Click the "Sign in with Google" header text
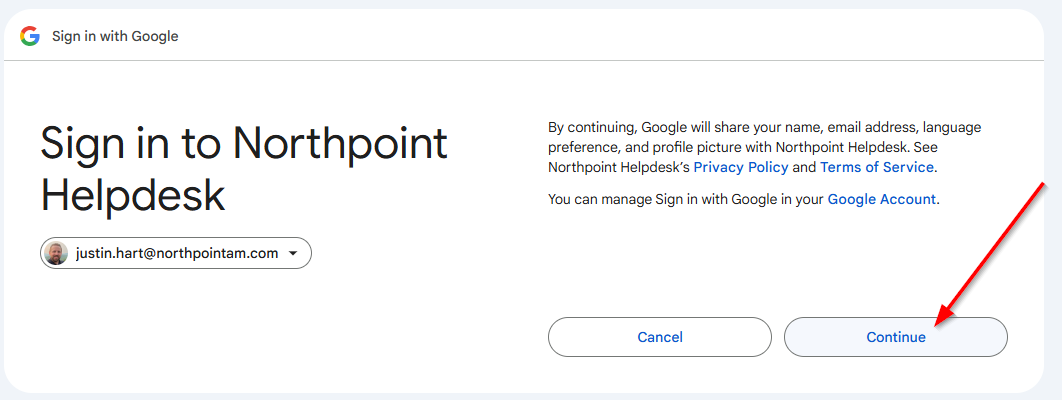This screenshot has height=400, width=1062. click(115, 36)
